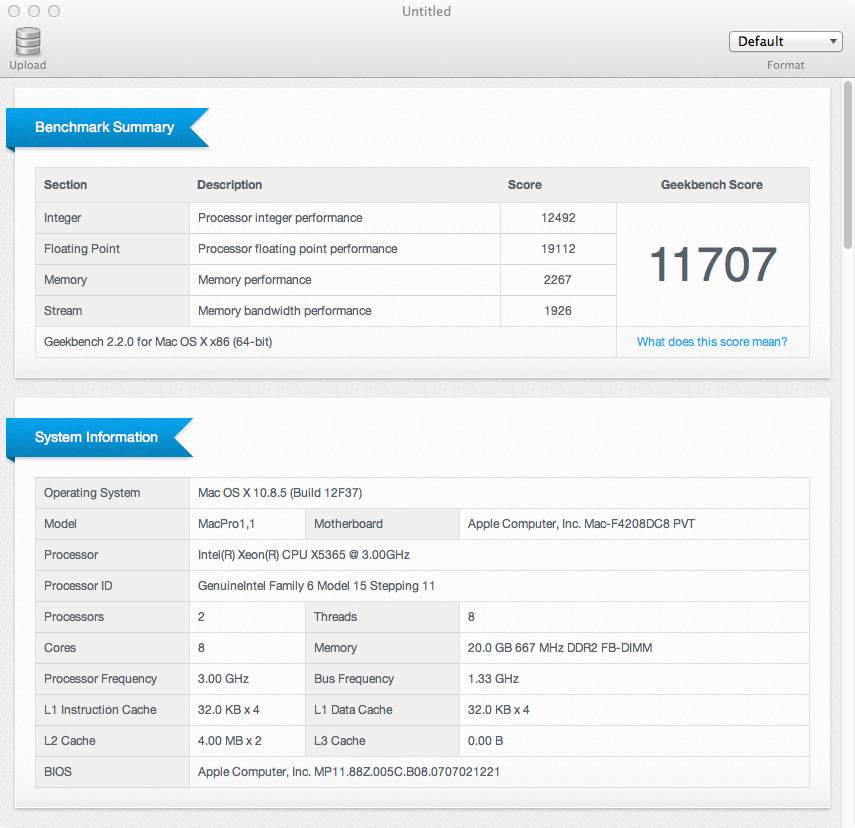Select the Xeon X5365 processor value
The width and height of the screenshot is (855, 828).
pos(303,555)
